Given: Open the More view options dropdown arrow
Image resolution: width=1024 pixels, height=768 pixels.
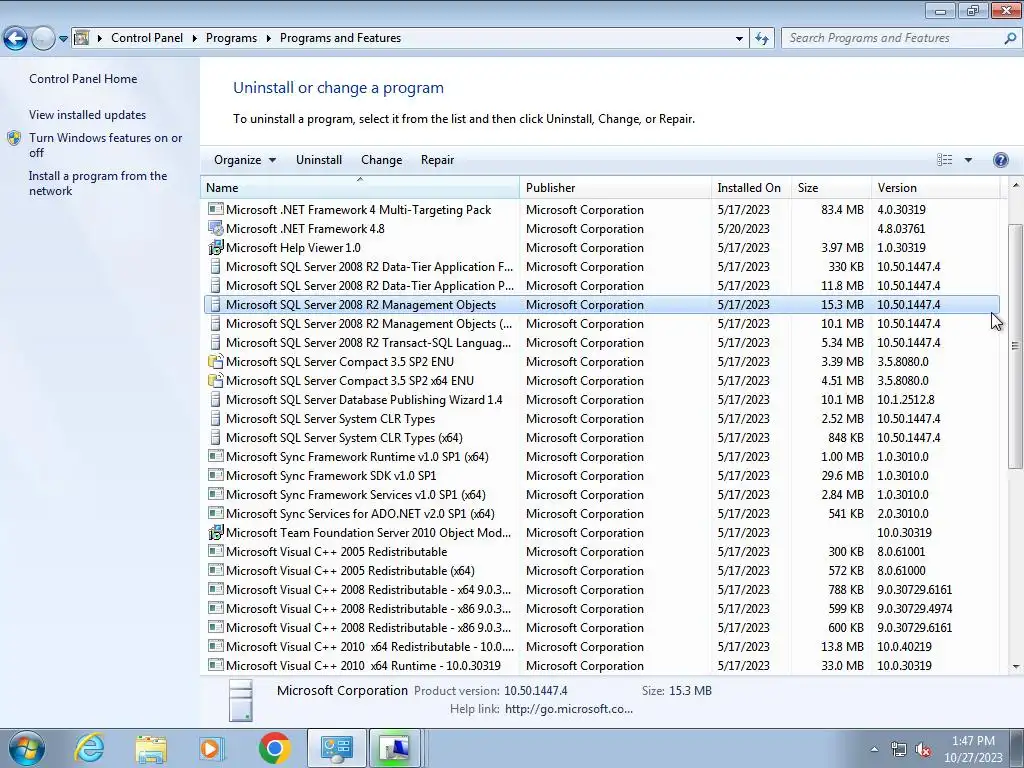Looking at the screenshot, I should pos(968,160).
